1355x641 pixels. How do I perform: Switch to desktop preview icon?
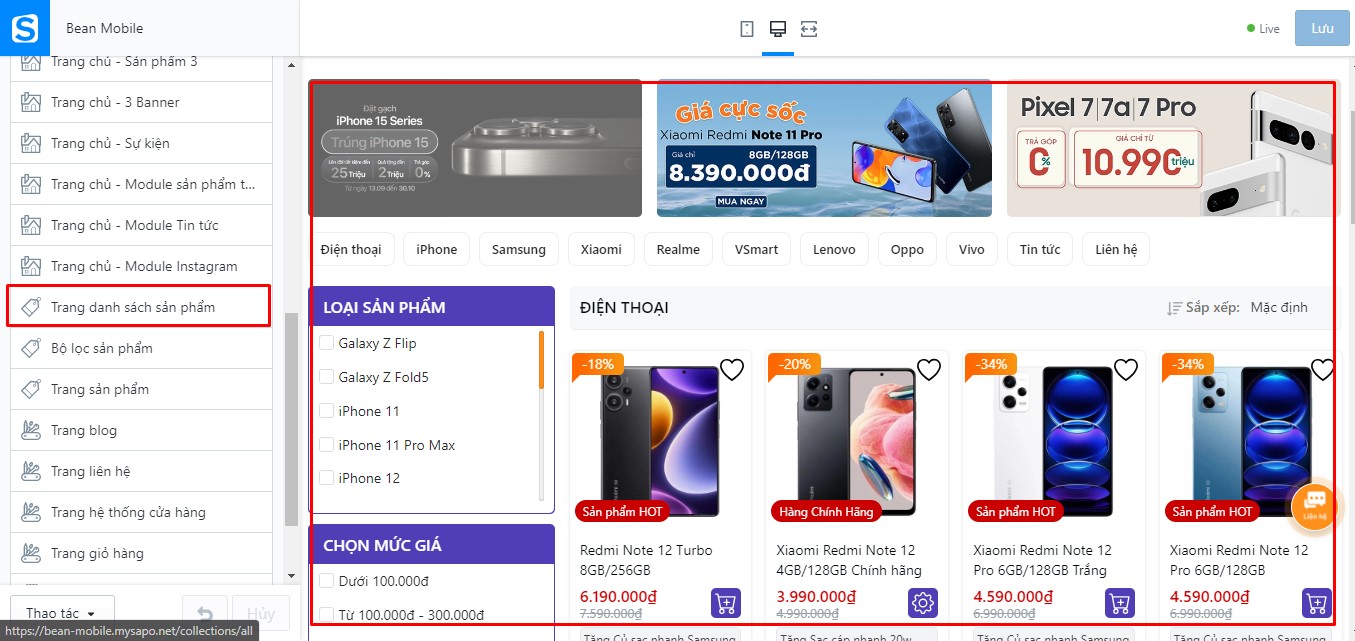click(x=777, y=29)
